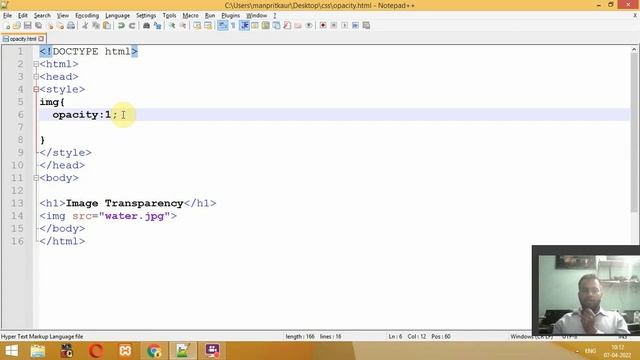Print the document using the Print icon
Image resolution: width=640 pixels, height=360 pixels.
[71, 26]
